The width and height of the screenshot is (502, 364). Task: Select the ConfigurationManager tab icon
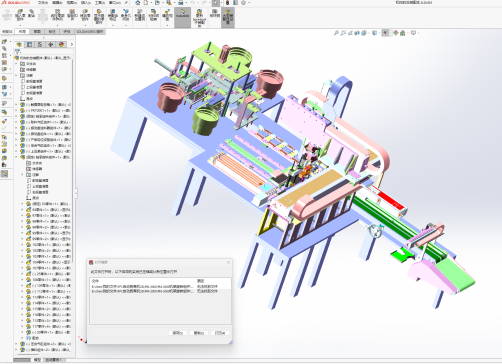(x=40, y=44)
